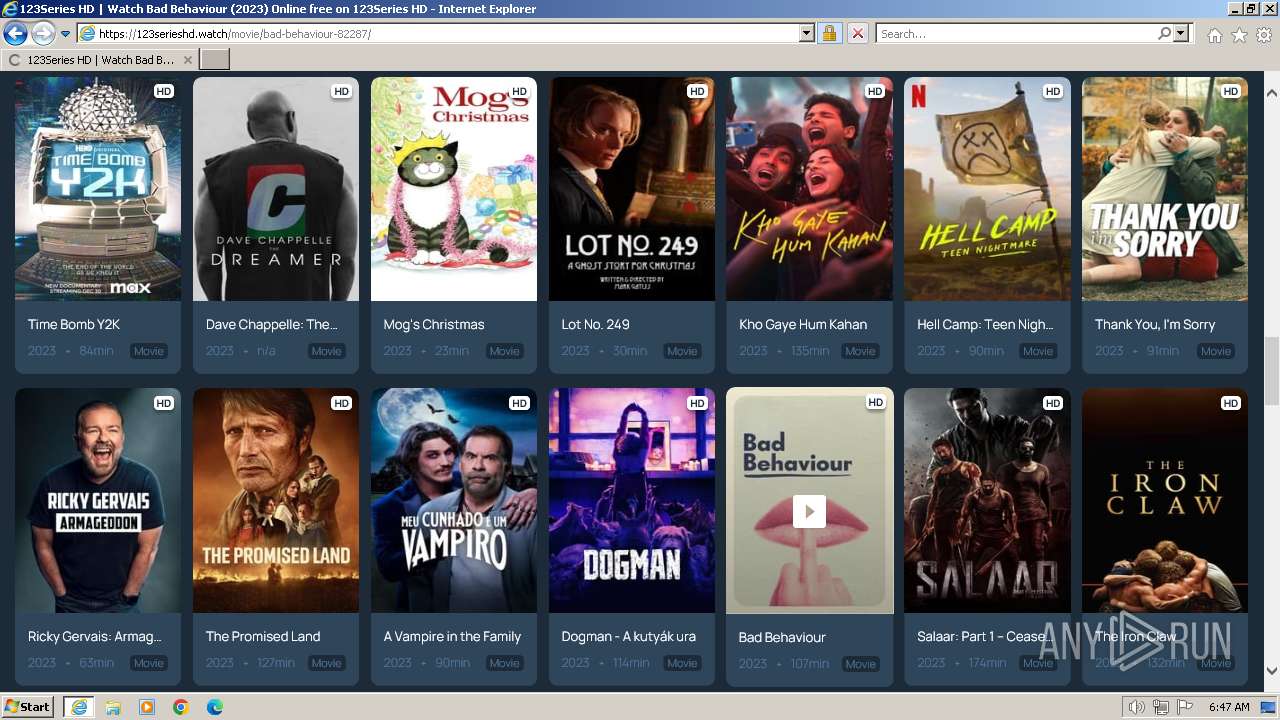Open the Action Center flag icon

coord(1185,707)
